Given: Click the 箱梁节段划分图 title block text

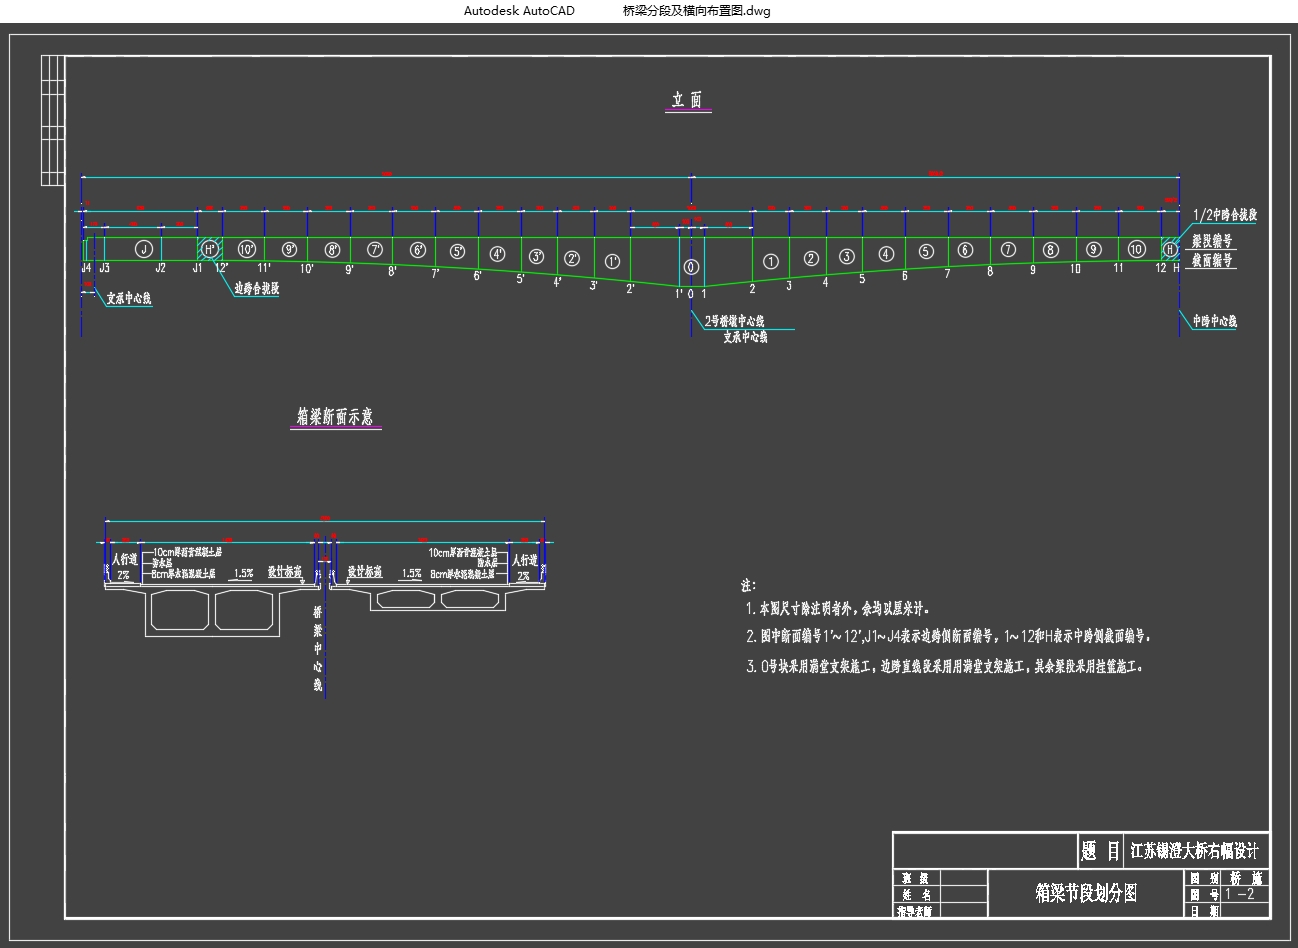Looking at the screenshot, I should point(1086,893).
